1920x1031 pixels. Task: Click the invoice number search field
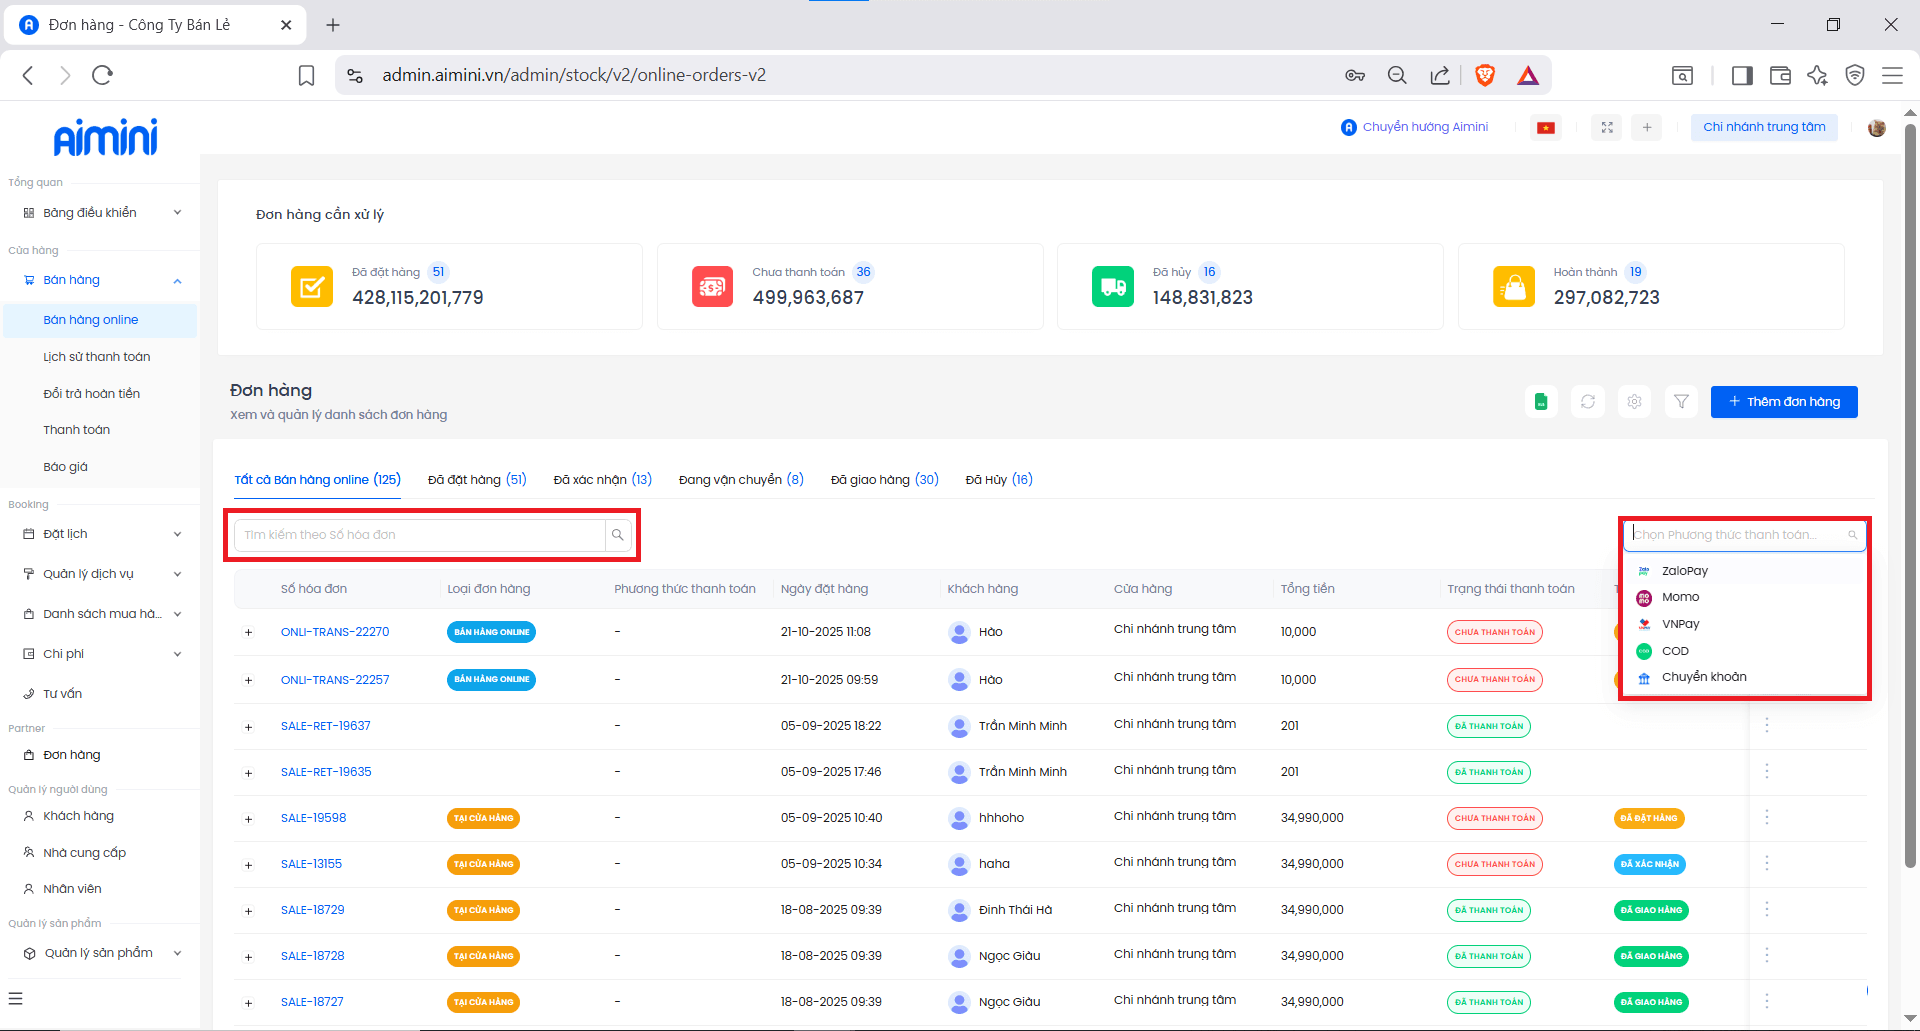(x=420, y=535)
